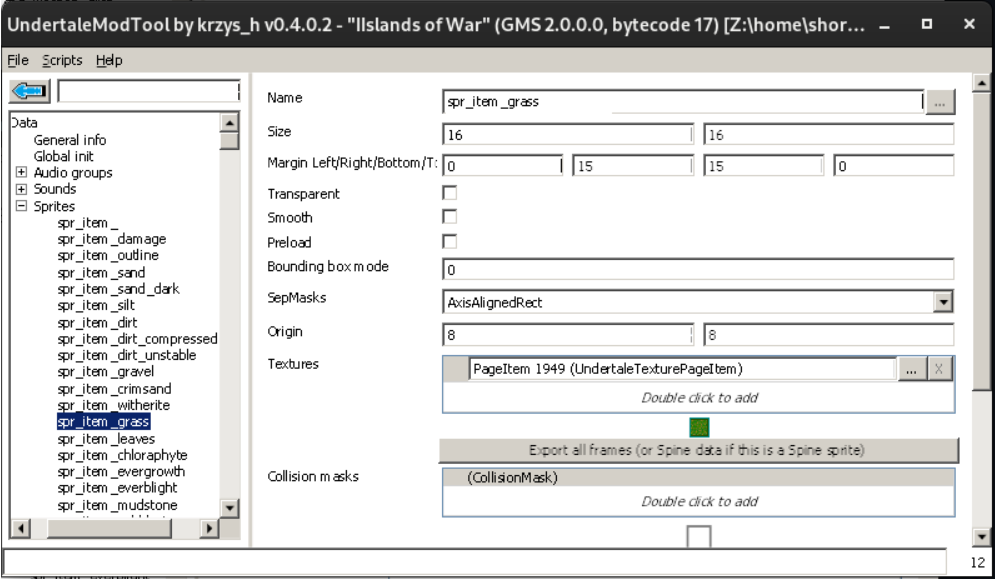
Task: Select spr_item_dirt in the tree
Action: 97,323
